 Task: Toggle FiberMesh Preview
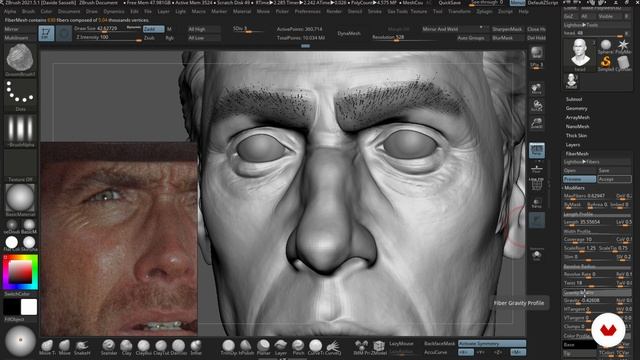579,179
